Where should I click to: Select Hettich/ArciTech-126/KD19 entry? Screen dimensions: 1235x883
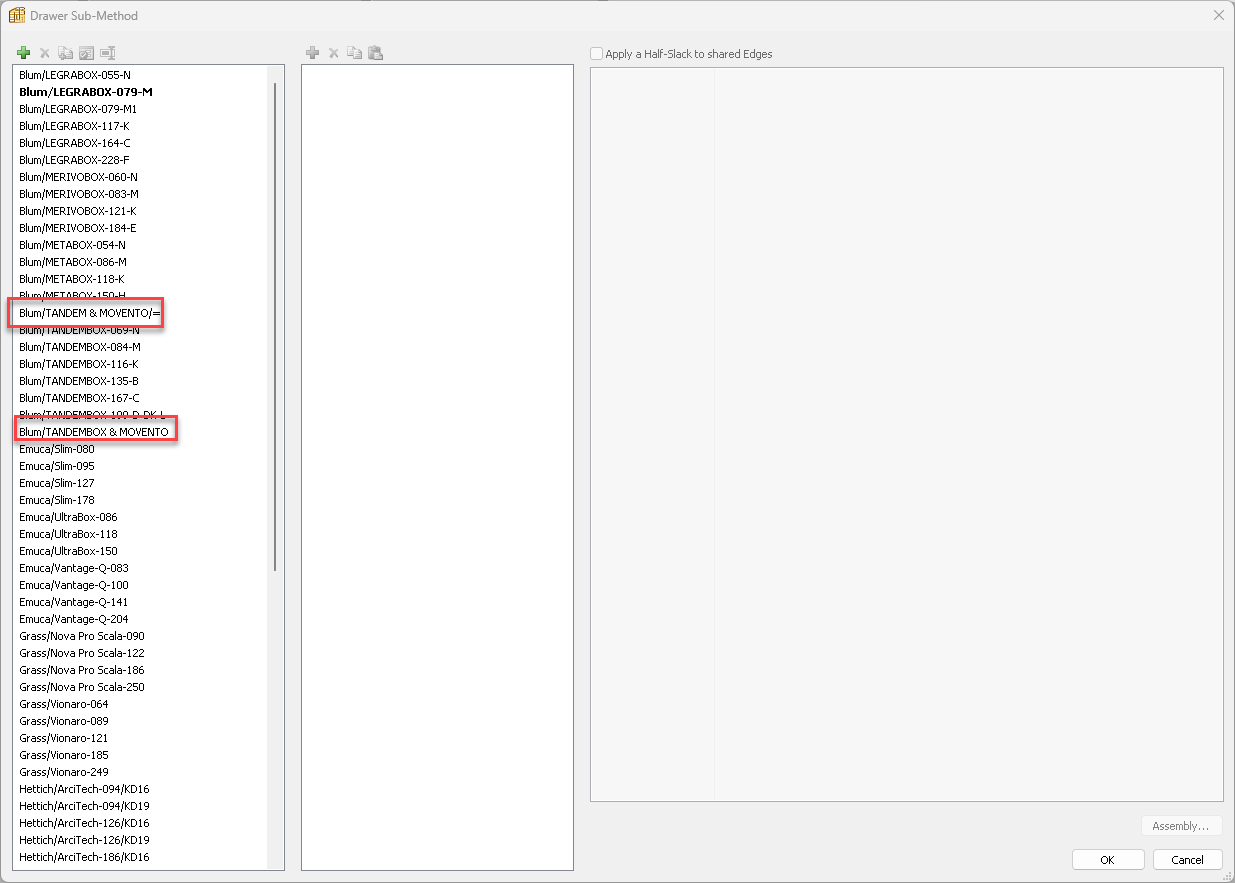coord(84,840)
